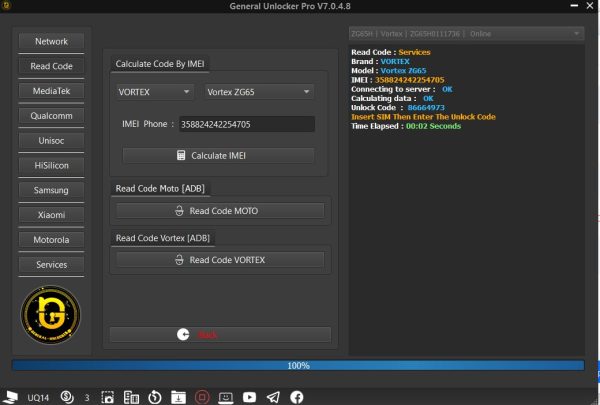The width and height of the screenshot is (600, 405).
Task: Select the Read Code Vortex [ADB] tab
Action: pyautogui.click(x=163, y=238)
